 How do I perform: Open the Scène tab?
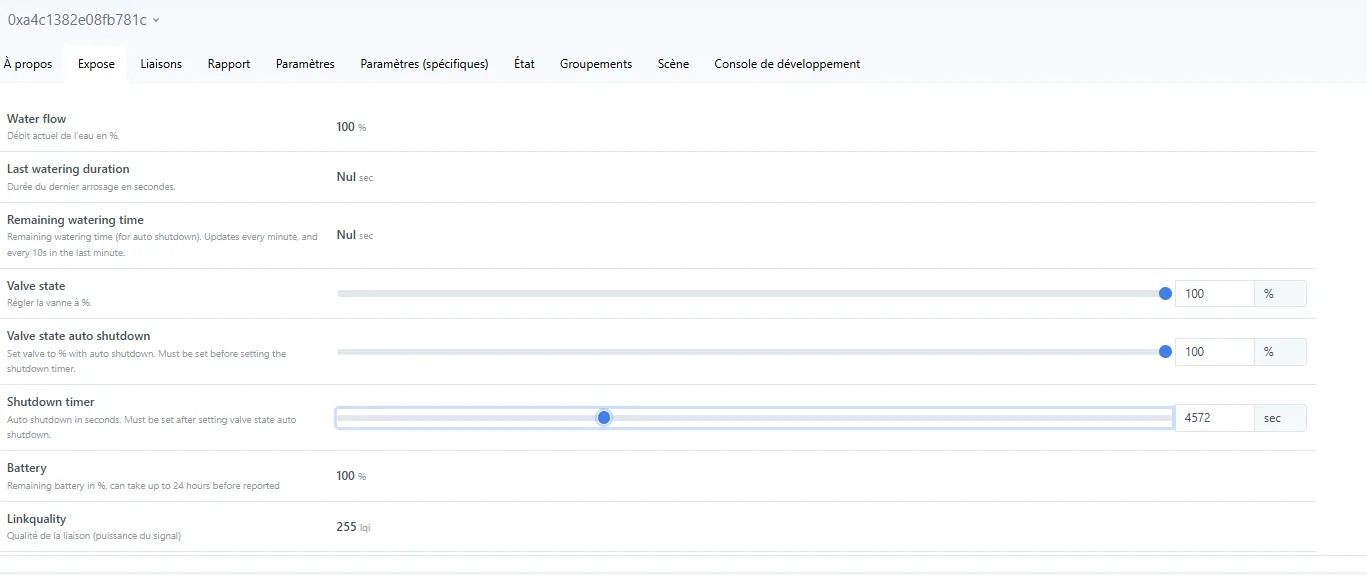point(673,64)
